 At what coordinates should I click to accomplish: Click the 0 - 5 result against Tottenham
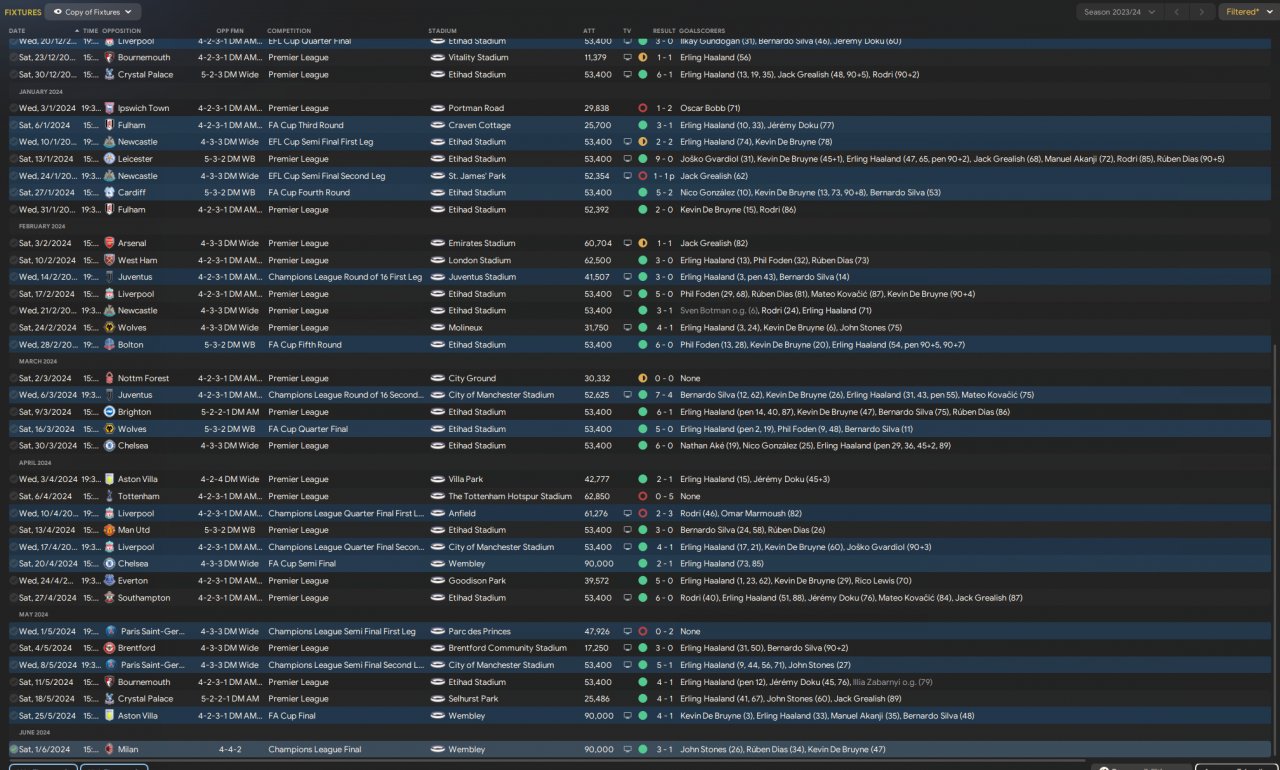(664, 496)
